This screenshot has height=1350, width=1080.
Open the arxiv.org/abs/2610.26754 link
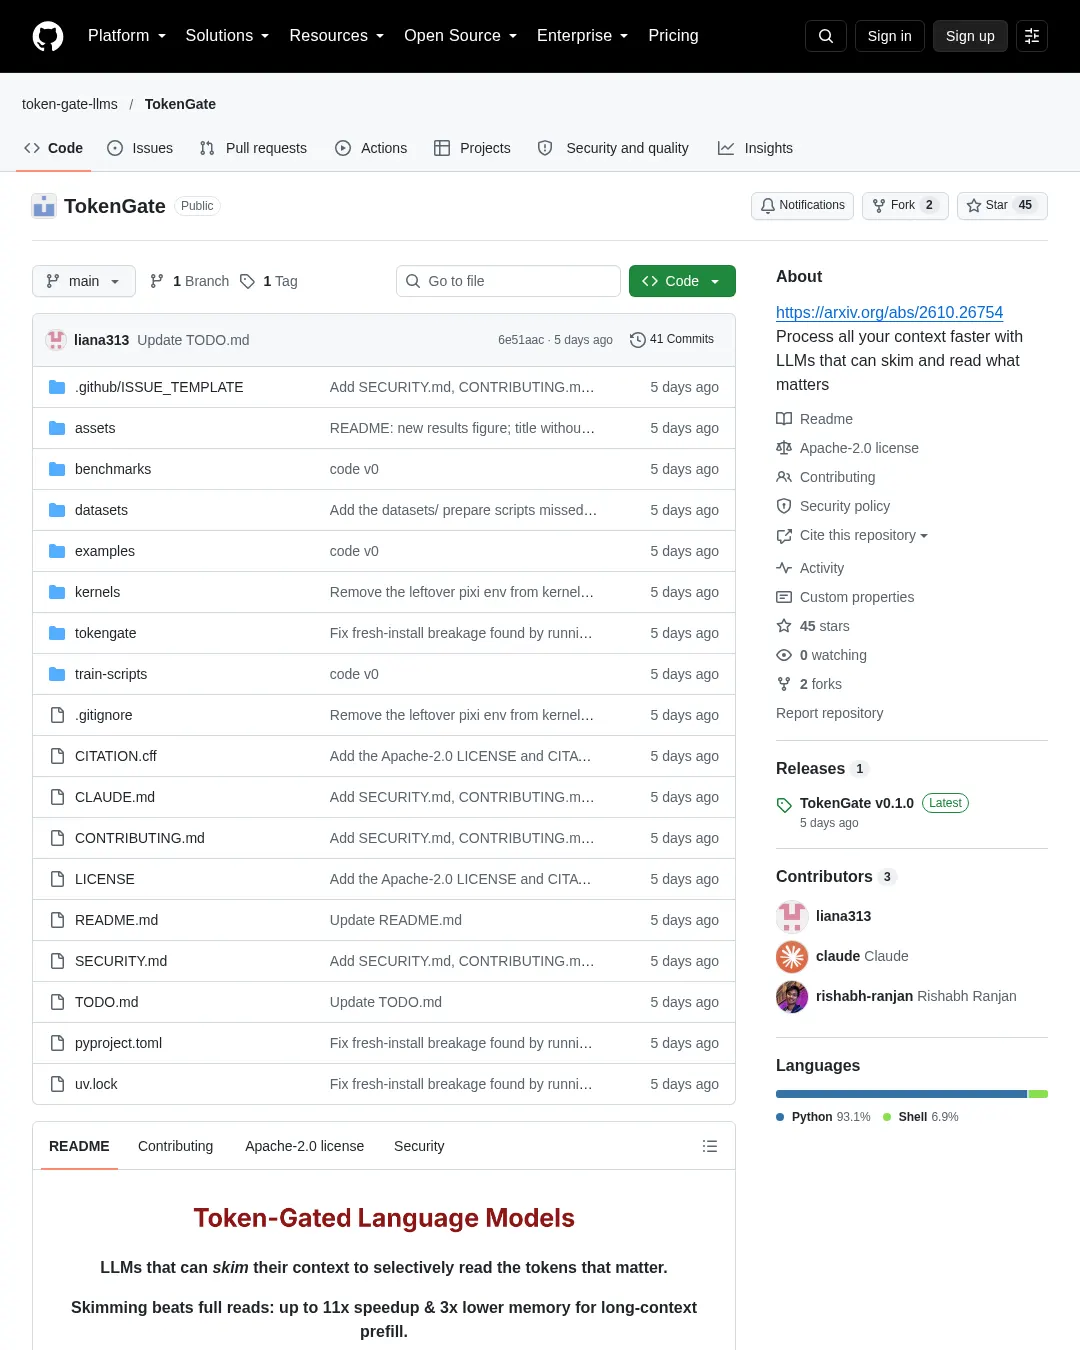(889, 312)
